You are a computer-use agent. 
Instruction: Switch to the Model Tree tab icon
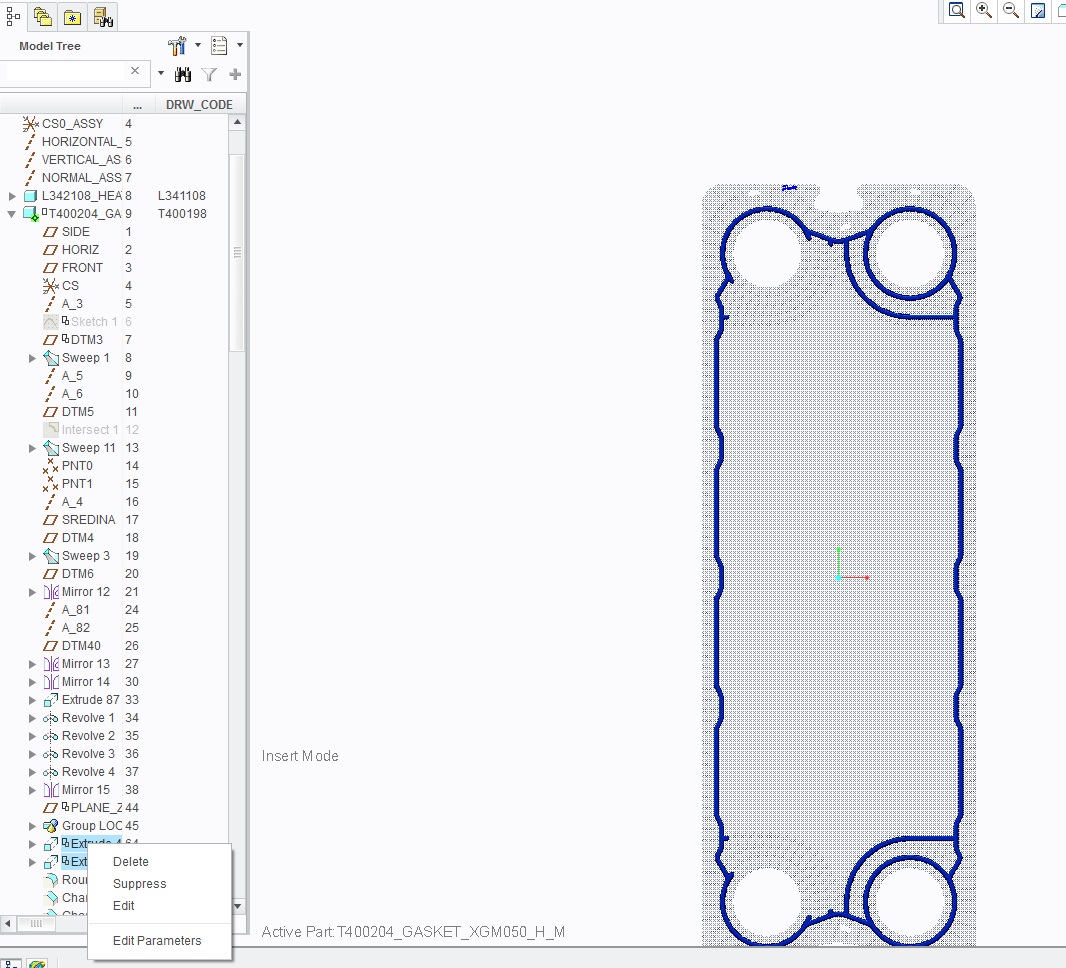coord(12,16)
